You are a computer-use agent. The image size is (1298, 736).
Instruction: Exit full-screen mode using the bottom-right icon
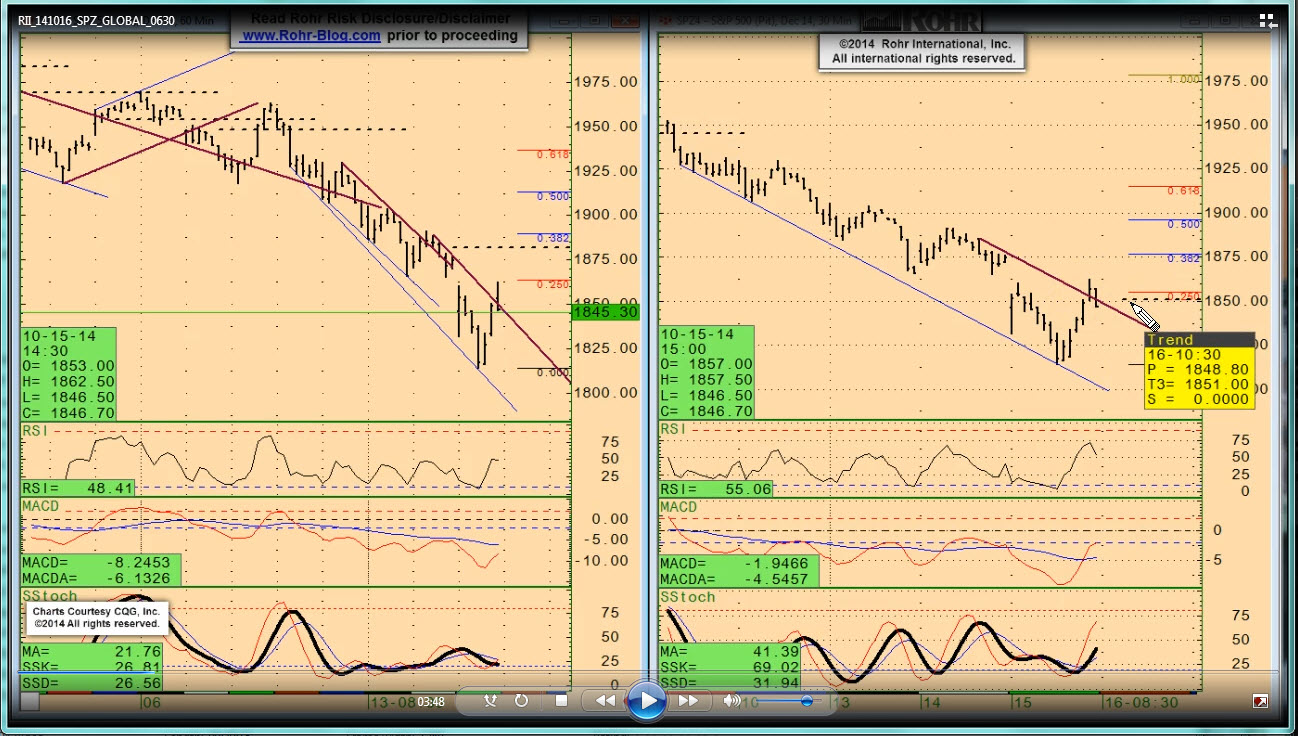pos(1260,702)
